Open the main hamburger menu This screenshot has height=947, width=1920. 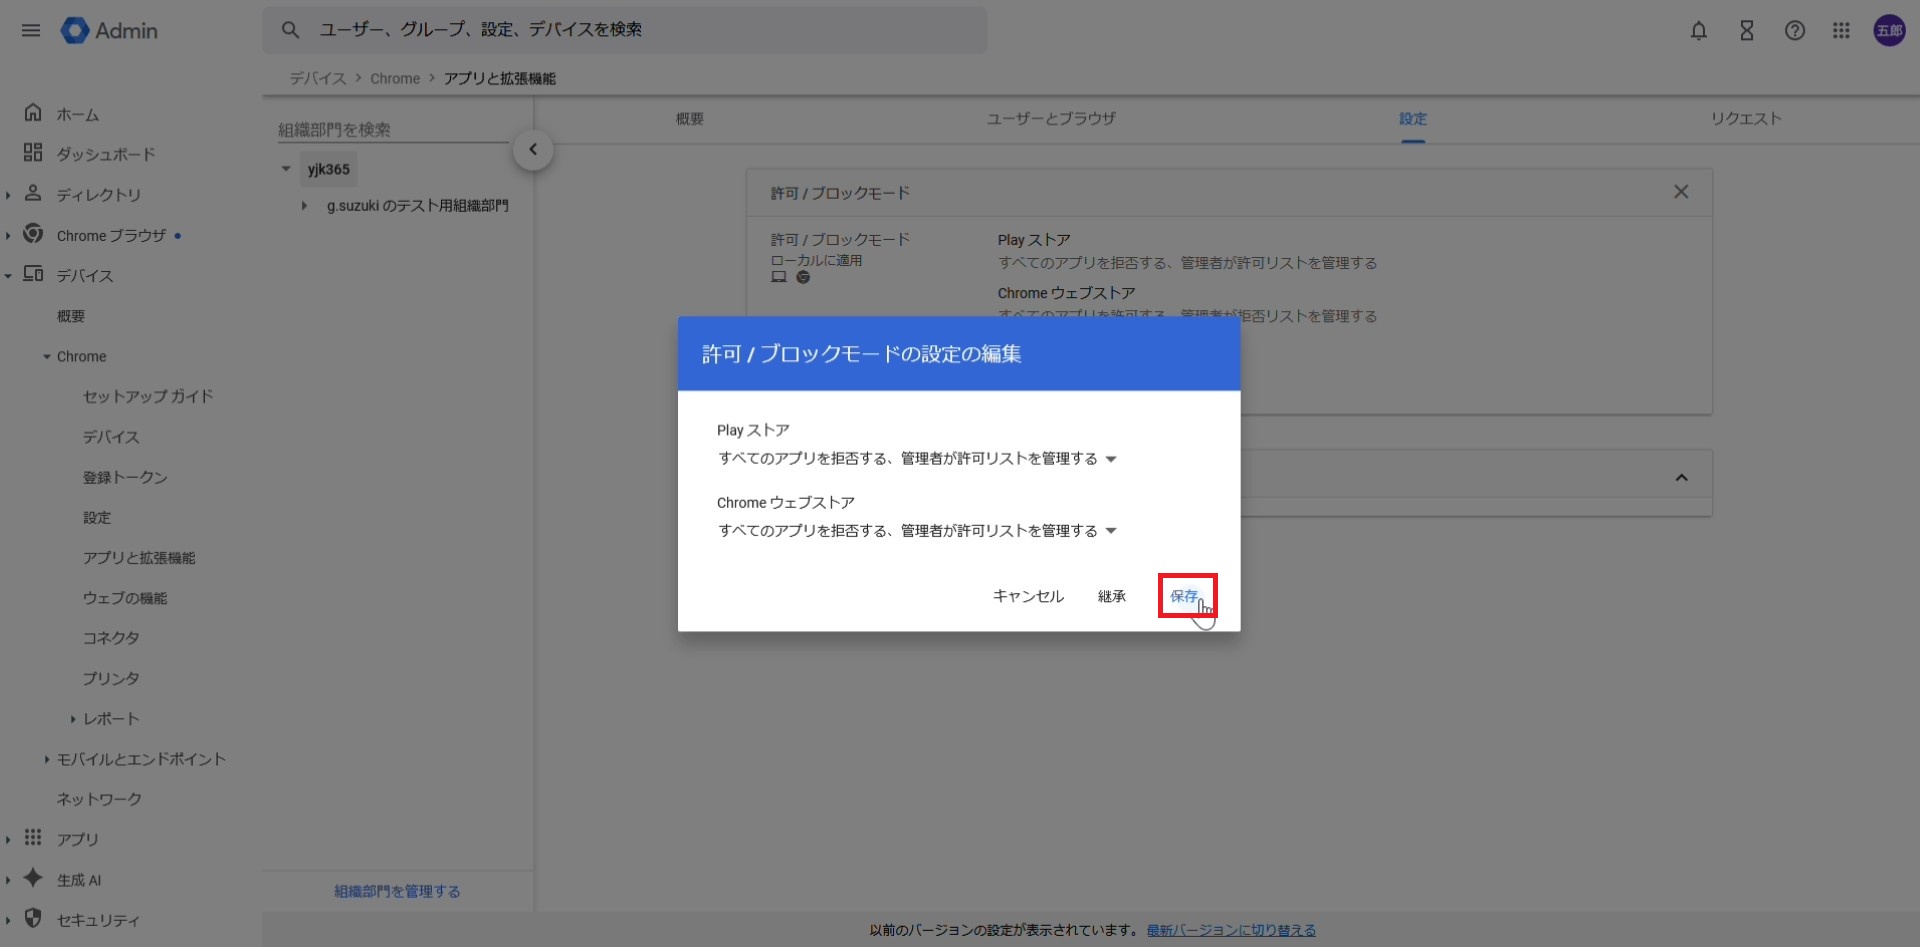click(x=31, y=30)
